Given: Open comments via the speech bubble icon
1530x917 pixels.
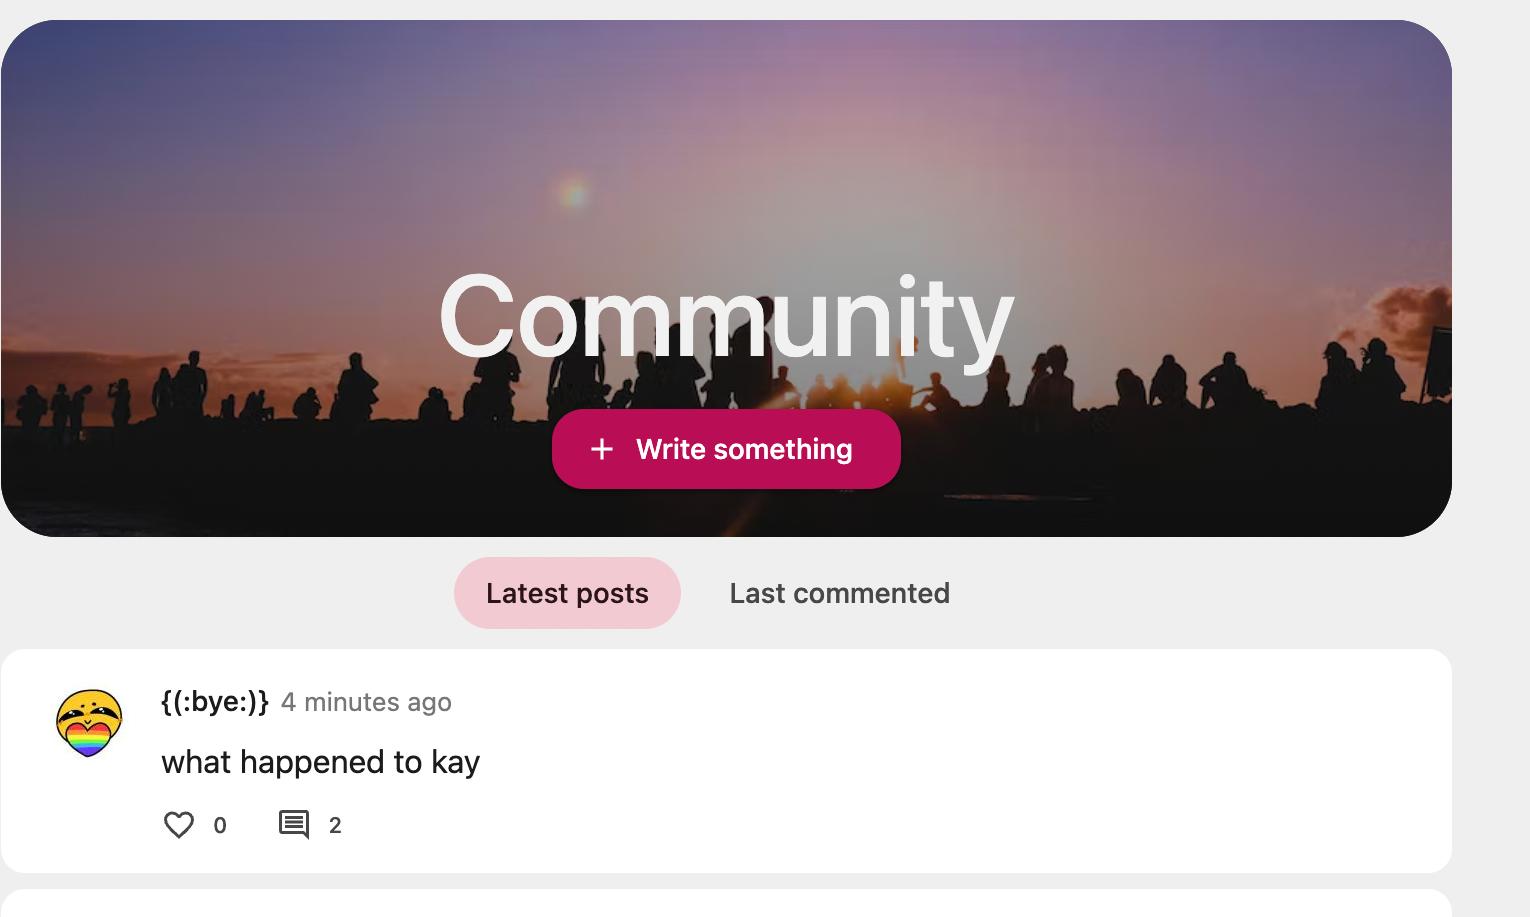Looking at the screenshot, I should pyautogui.click(x=293, y=825).
